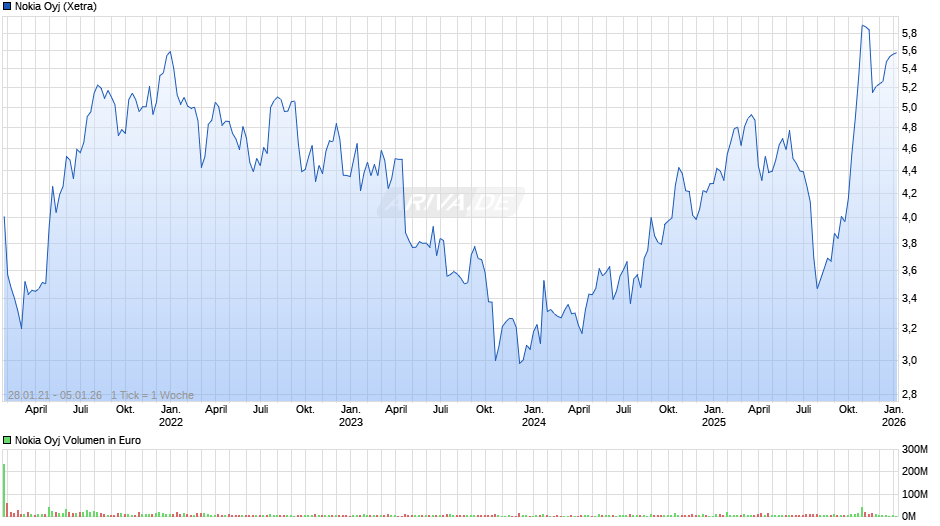This screenshot has width=940, height=526.
Task: Click the 'Nokia Oyj (Xetra)' chart title
Action: coord(56,7)
